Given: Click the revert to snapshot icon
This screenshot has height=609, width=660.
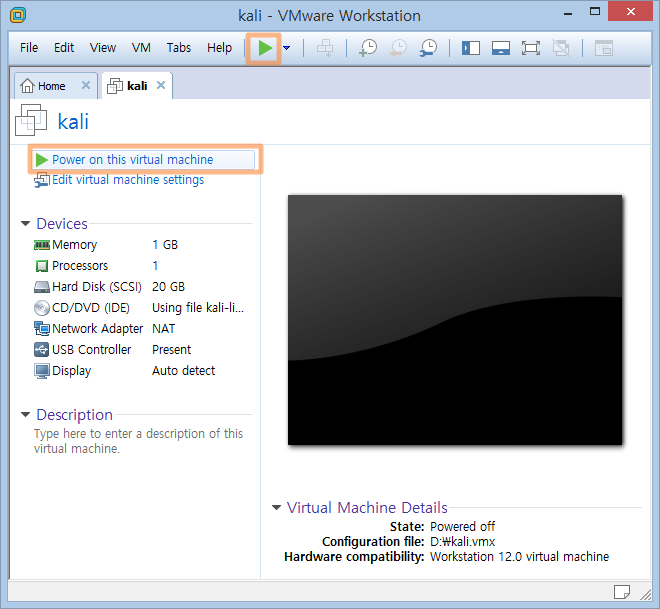Looking at the screenshot, I should point(398,48).
